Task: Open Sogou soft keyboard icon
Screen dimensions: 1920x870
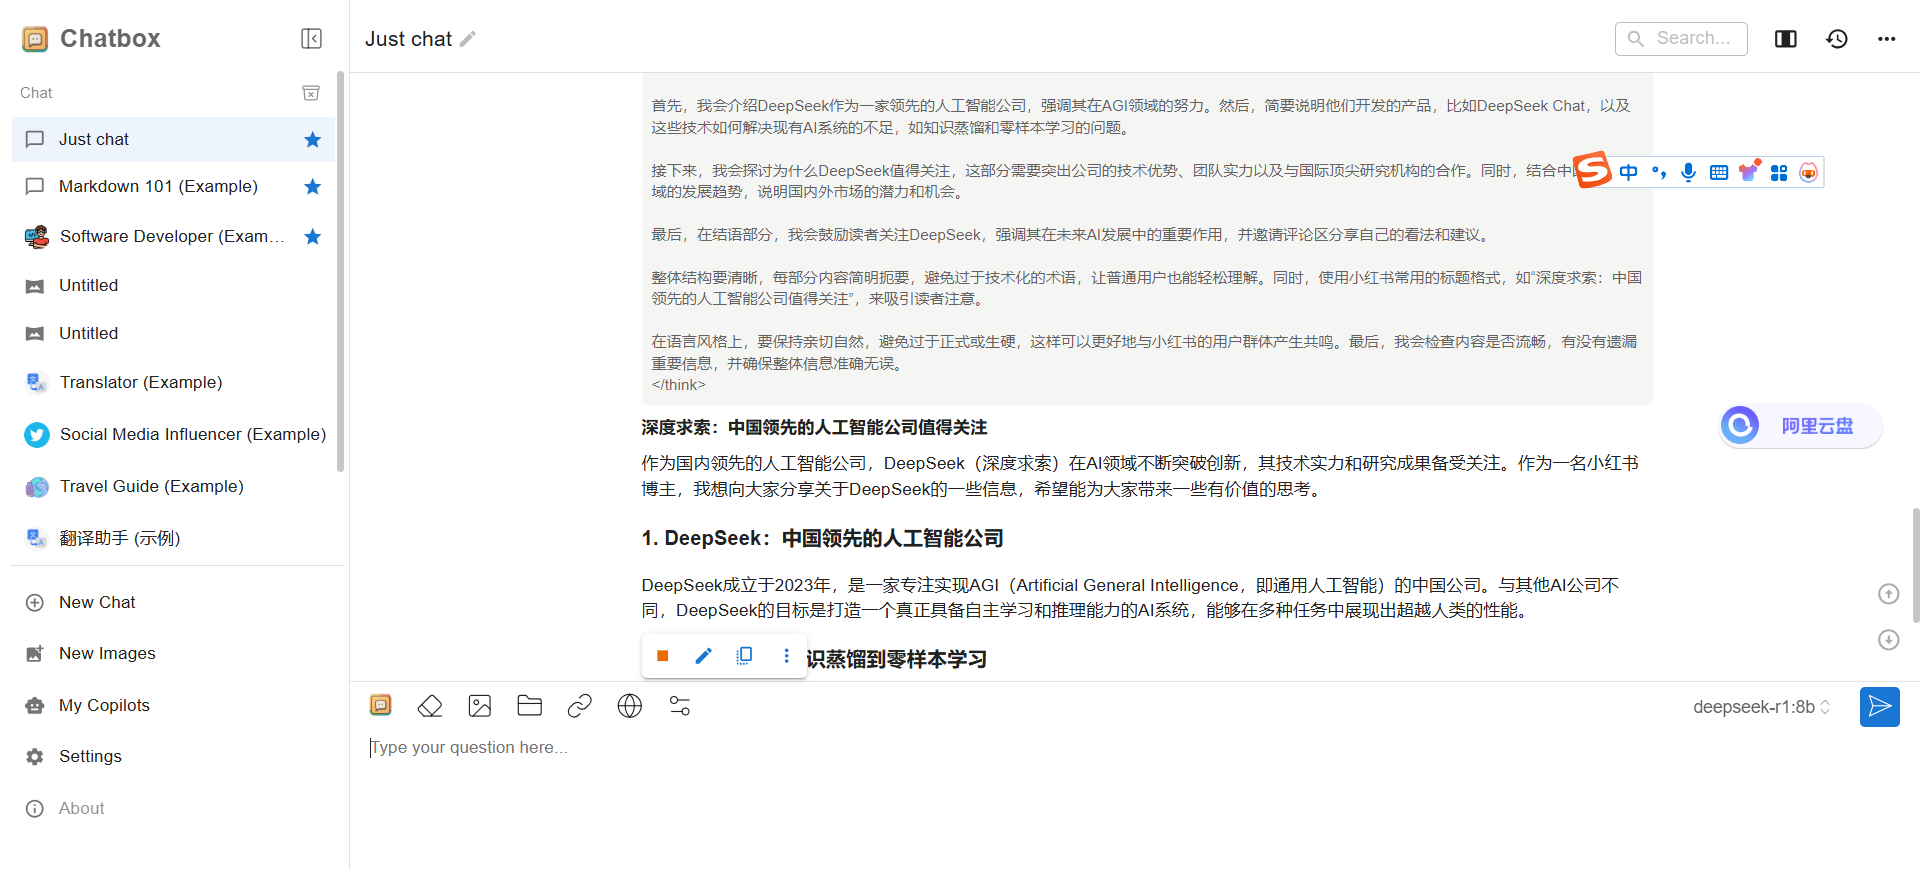Action: pos(1719,173)
